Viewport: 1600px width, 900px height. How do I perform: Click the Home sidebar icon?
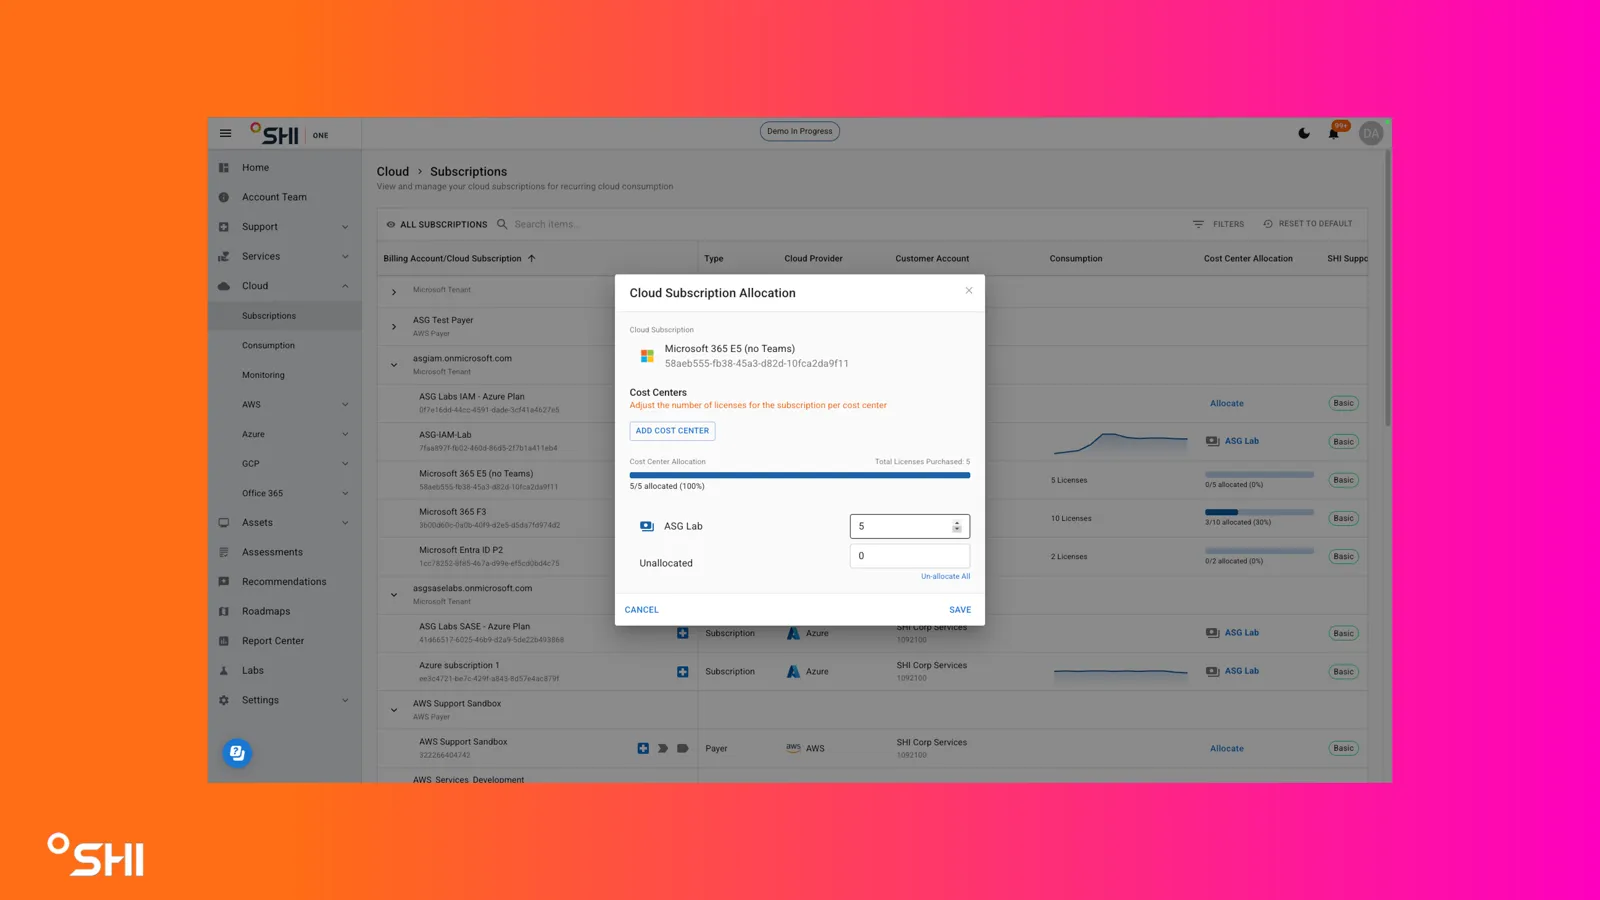224,168
